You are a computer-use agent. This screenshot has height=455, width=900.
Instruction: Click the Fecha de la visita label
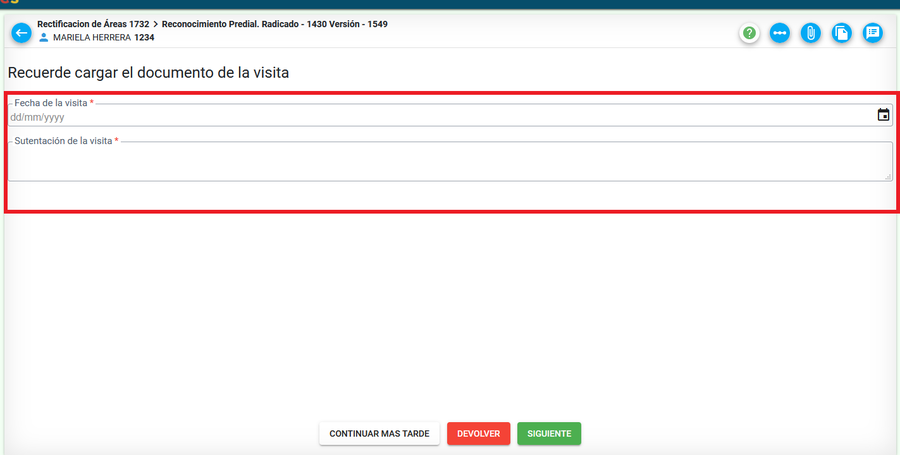point(51,103)
